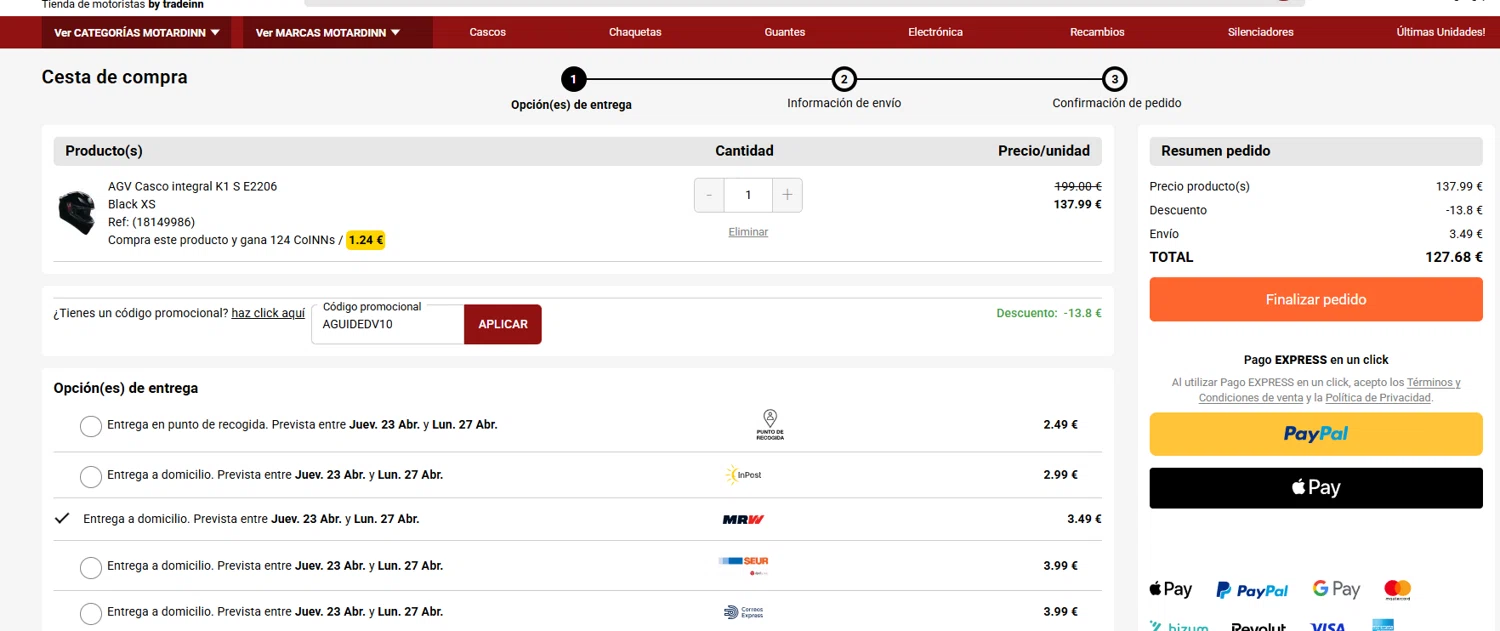Click the SEUR carrier logo
The width and height of the screenshot is (1500, 631).
[x=743, y=565]
